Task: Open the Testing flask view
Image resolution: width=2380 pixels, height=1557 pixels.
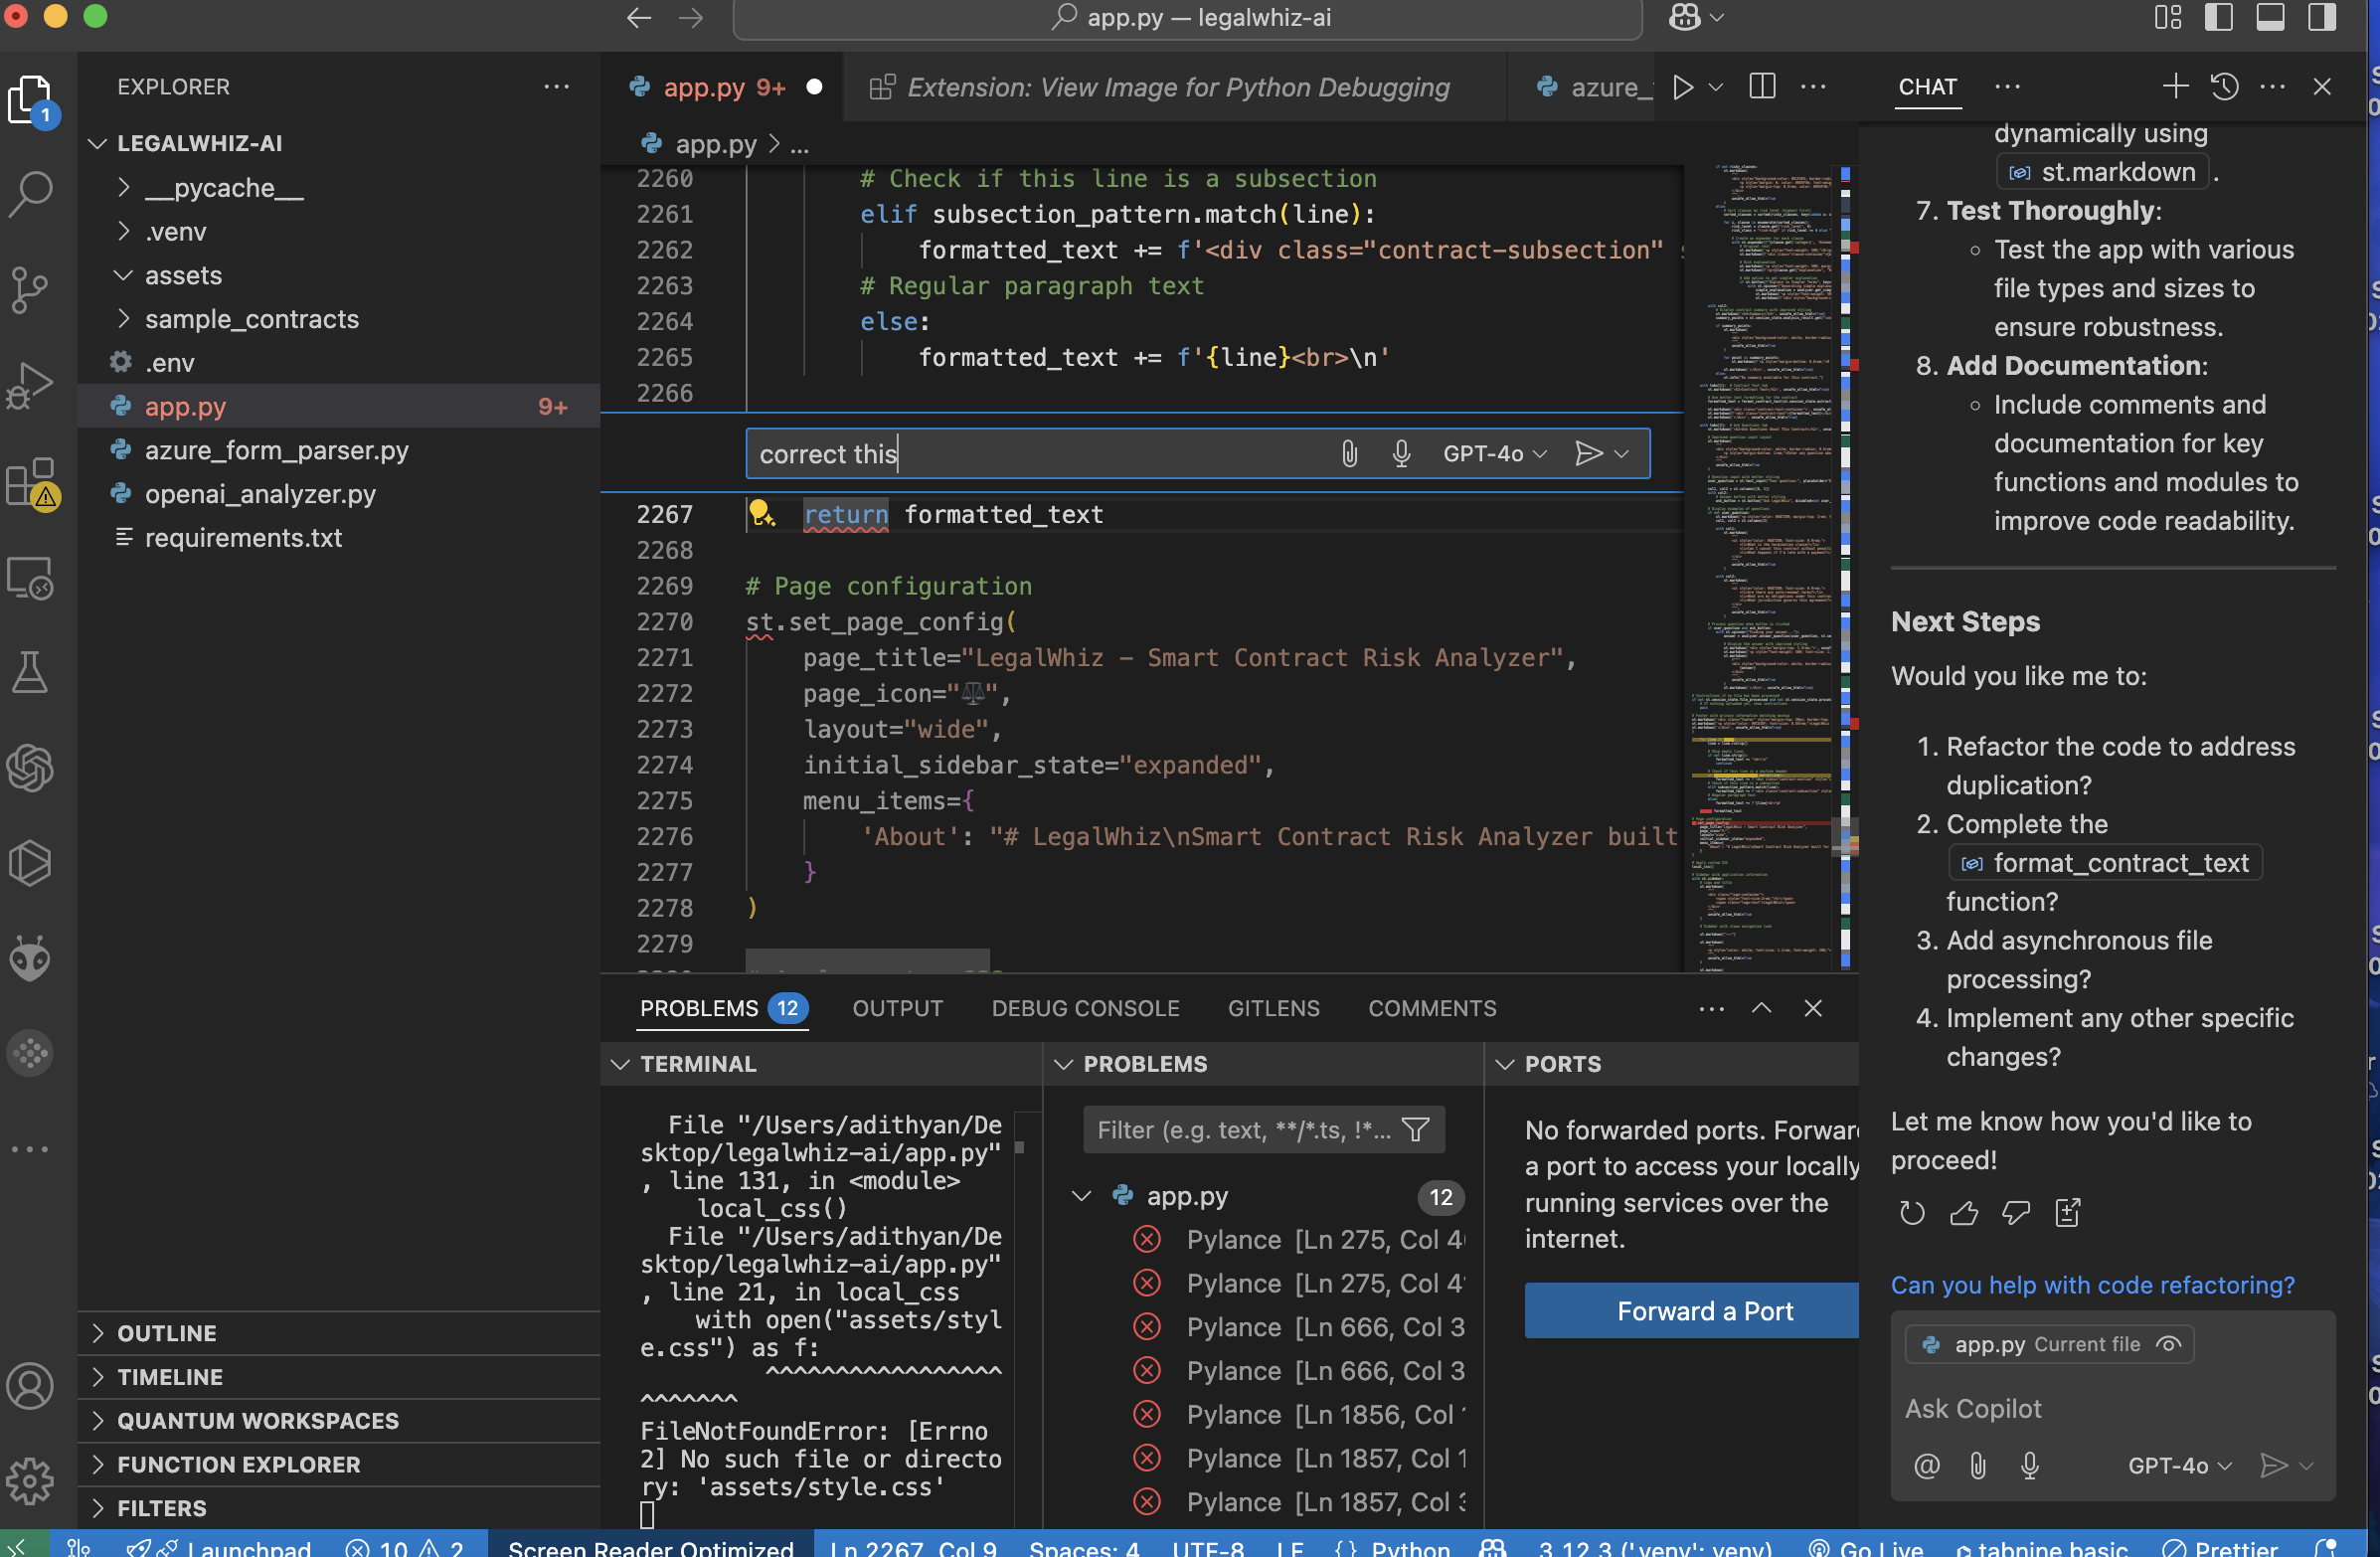Action: click(31, 672)
